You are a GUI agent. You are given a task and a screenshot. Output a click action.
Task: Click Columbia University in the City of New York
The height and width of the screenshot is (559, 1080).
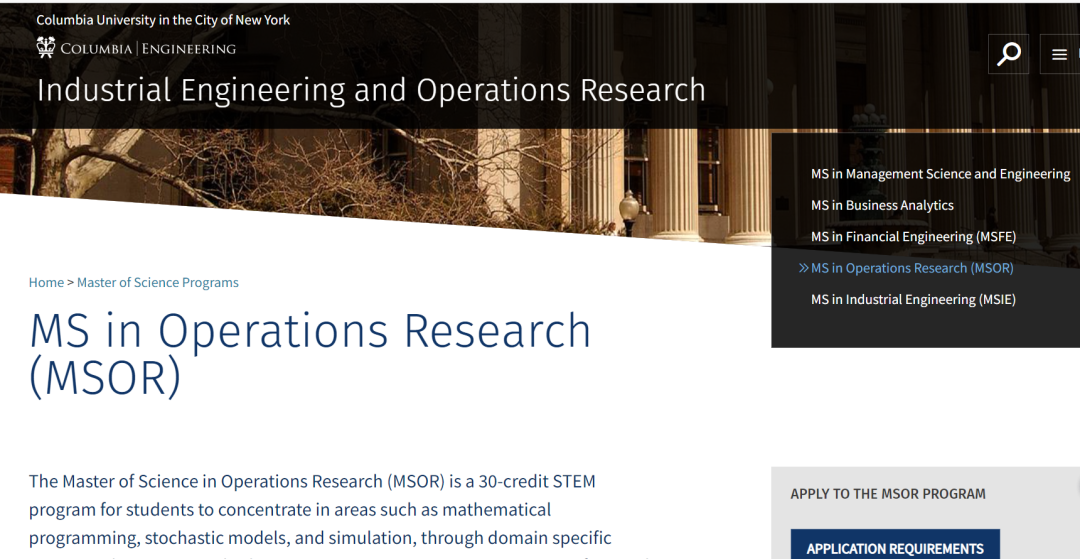pyautogui.click(x=163, y=20)
